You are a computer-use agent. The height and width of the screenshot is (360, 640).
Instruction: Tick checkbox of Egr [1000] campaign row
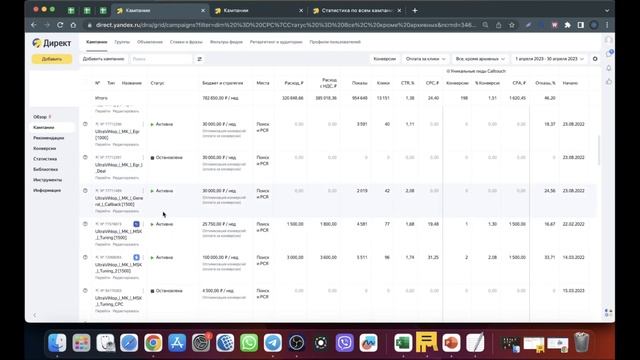point(85,124)
